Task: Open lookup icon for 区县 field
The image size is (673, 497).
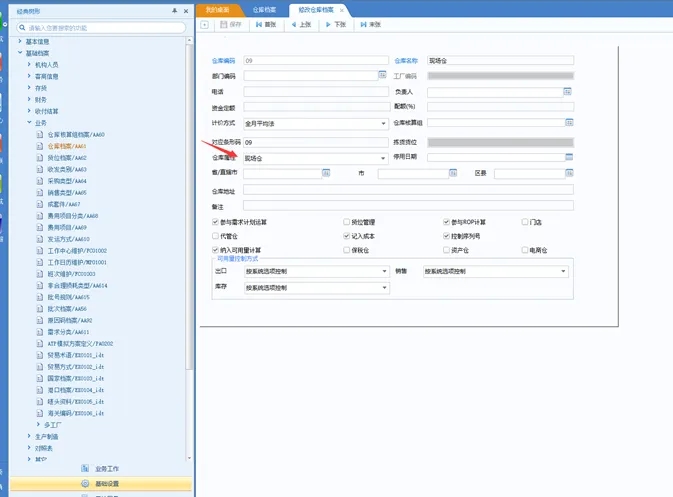Action: tap(569, 173)
